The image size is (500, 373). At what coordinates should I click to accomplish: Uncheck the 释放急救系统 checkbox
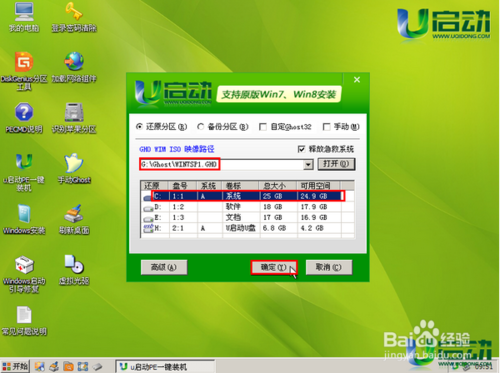(x=301, y=149)
